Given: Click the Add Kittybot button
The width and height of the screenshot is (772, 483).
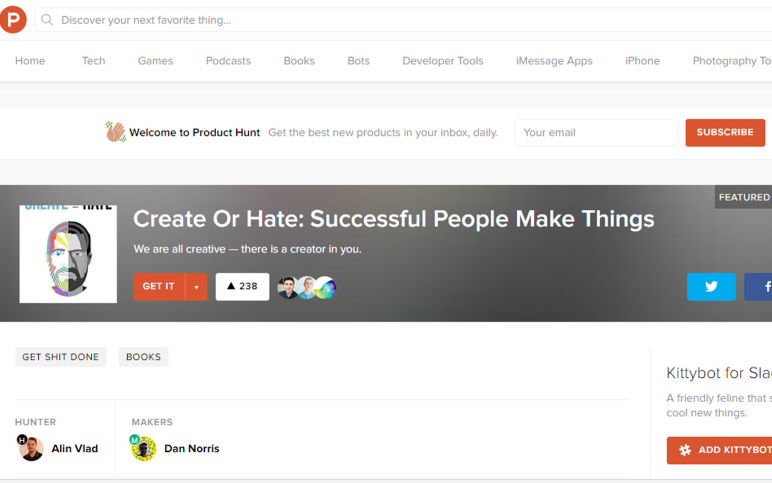Looking at the screenshot, I should pyautogui.click(x=719, y=450).
